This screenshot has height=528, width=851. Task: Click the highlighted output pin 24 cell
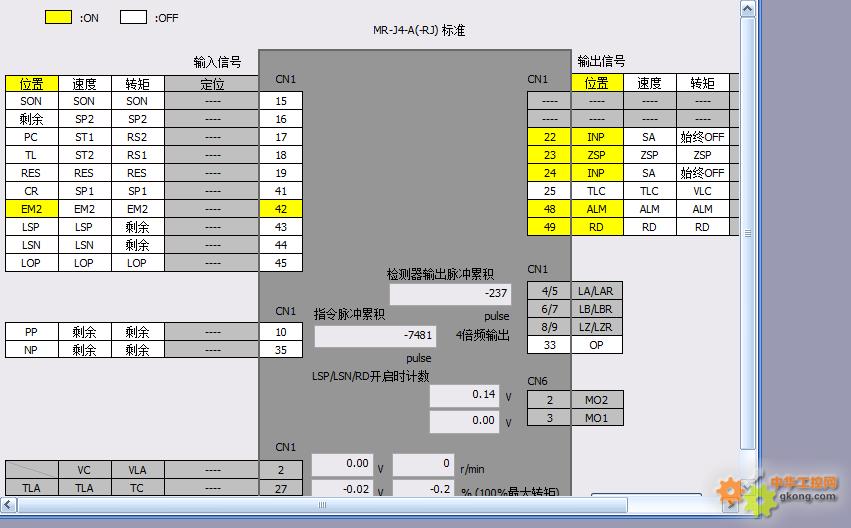(x=549, y=173)
